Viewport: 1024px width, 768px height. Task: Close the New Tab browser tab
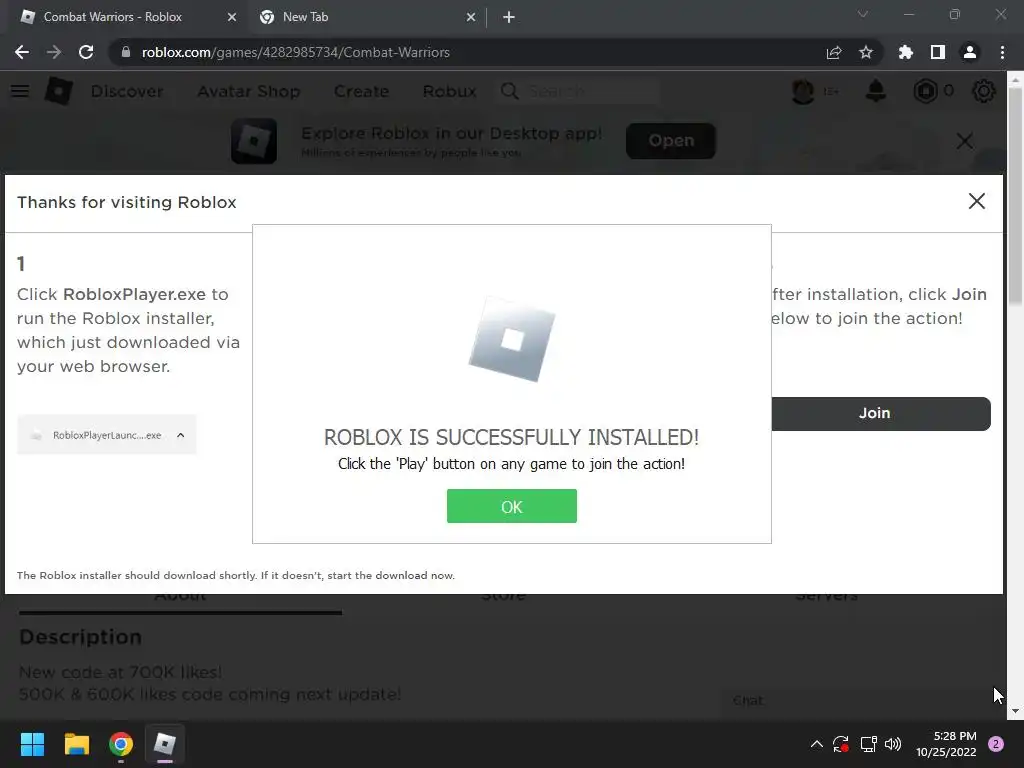[471, 17]
